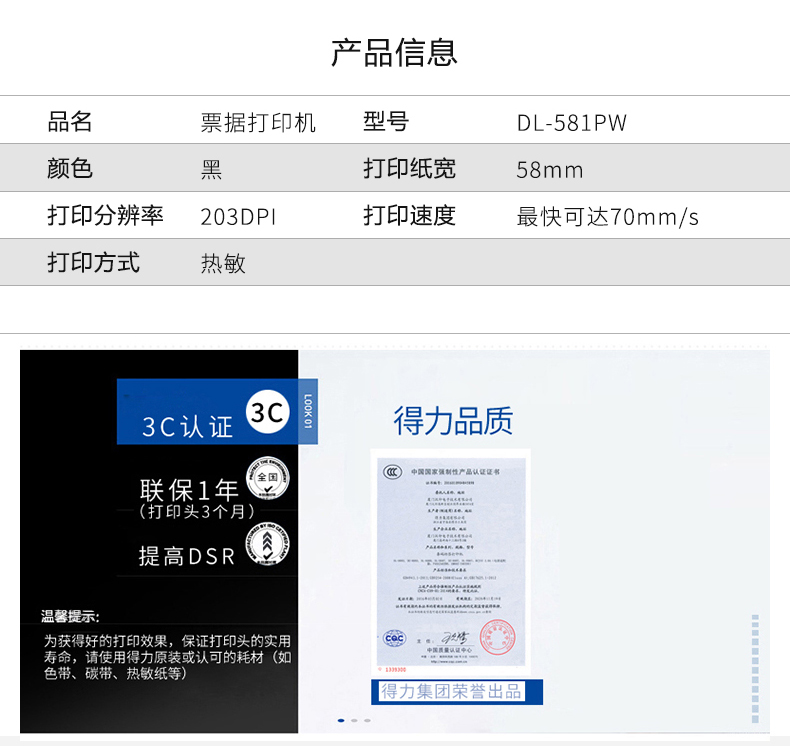The height and width of the screenshot is (746, 790).
Task: Click the 型号 label
Action: [386, 121]
